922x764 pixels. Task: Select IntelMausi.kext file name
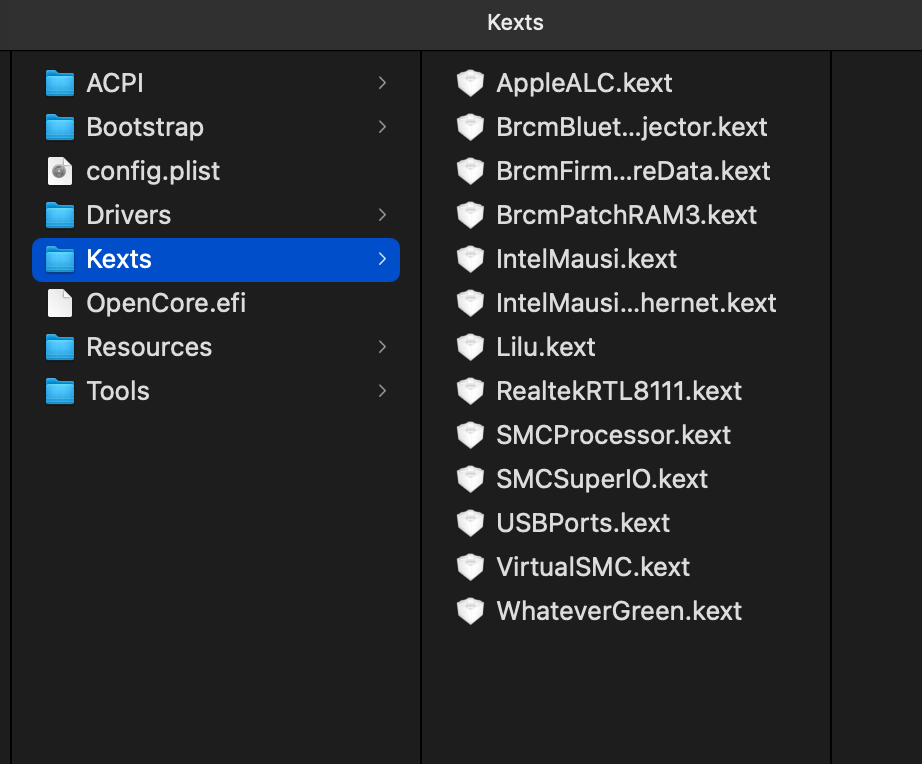click(x=586, y=259)
